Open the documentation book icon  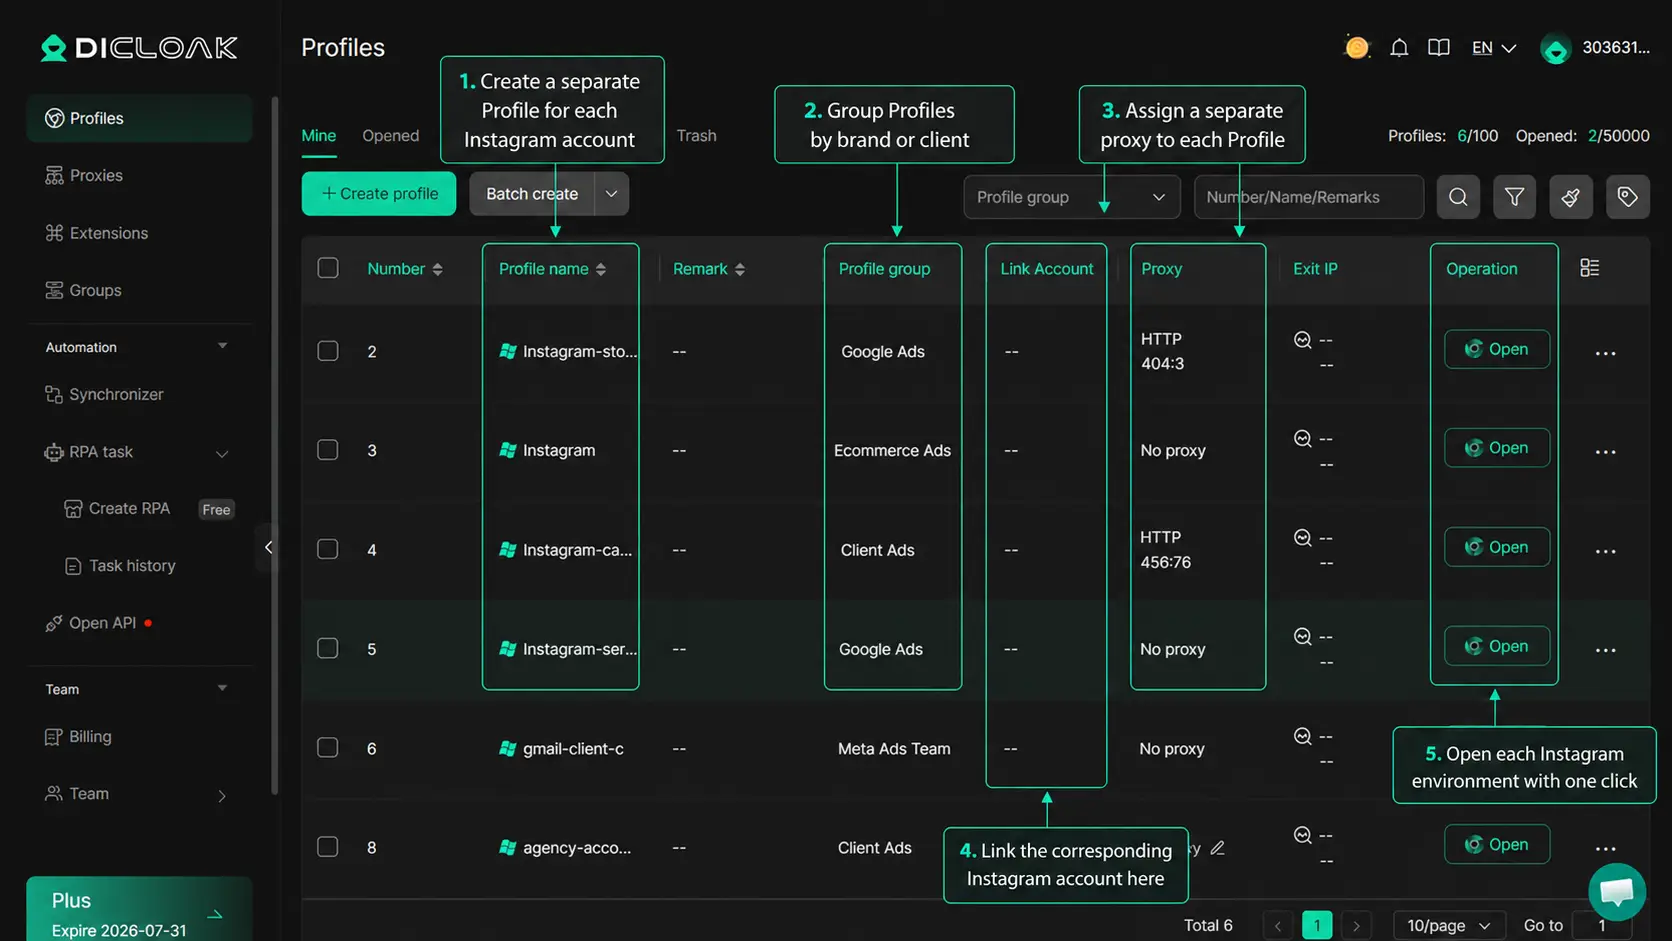point(1439,47)
